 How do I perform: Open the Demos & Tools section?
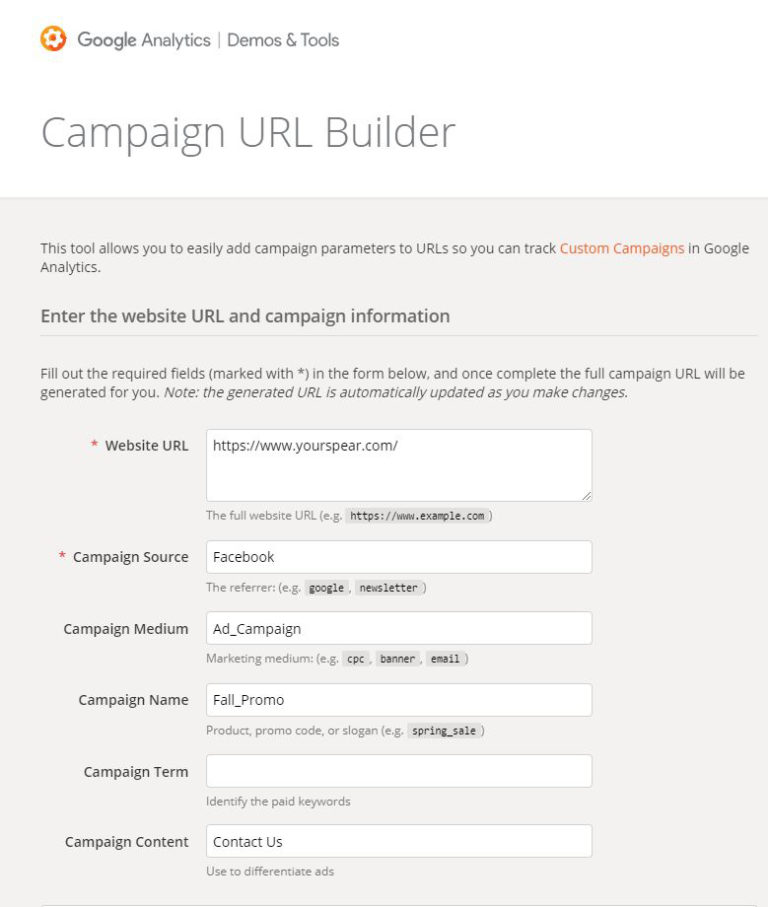pyautogui.click(x=284, y=41)
